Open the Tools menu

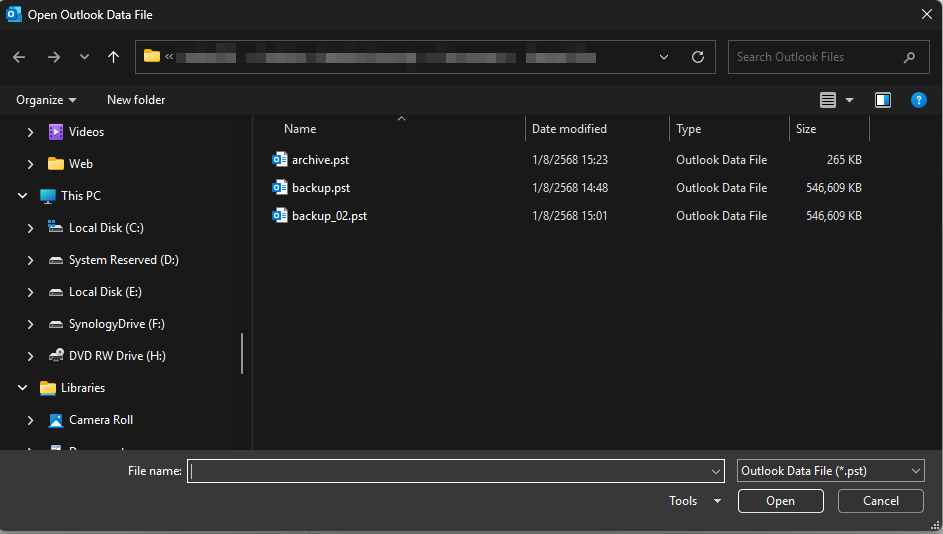coord(695,501)
